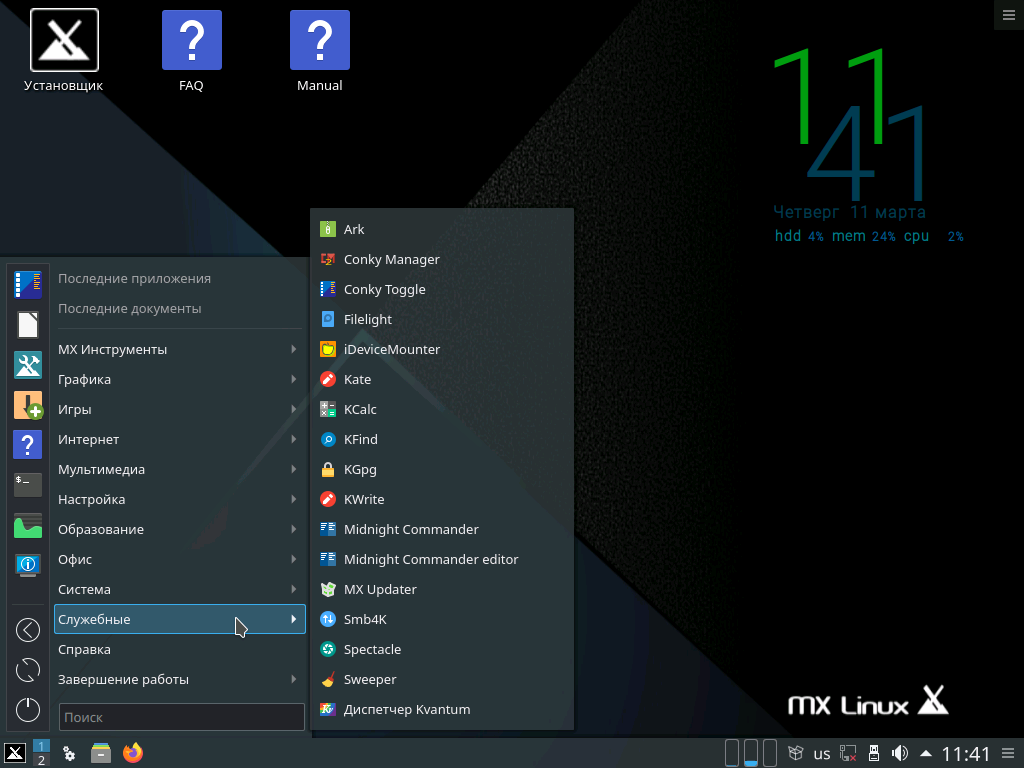Open the Manual desktop icon
The width and height of the screenshot is (1024, 768).
[x=319, y=51]
